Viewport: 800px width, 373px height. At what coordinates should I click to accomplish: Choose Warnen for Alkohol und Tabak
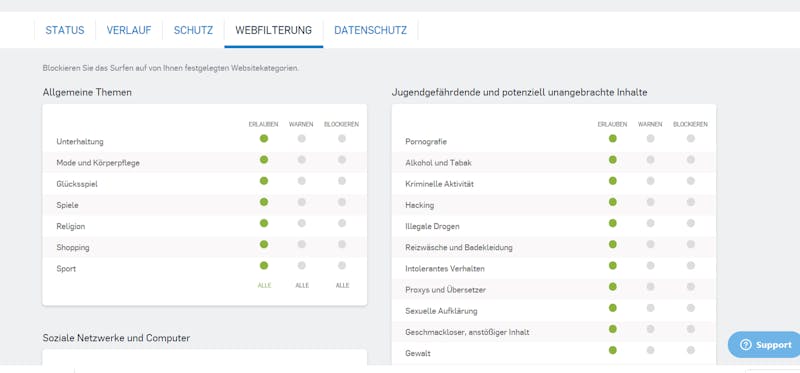(x=650, y=160)
